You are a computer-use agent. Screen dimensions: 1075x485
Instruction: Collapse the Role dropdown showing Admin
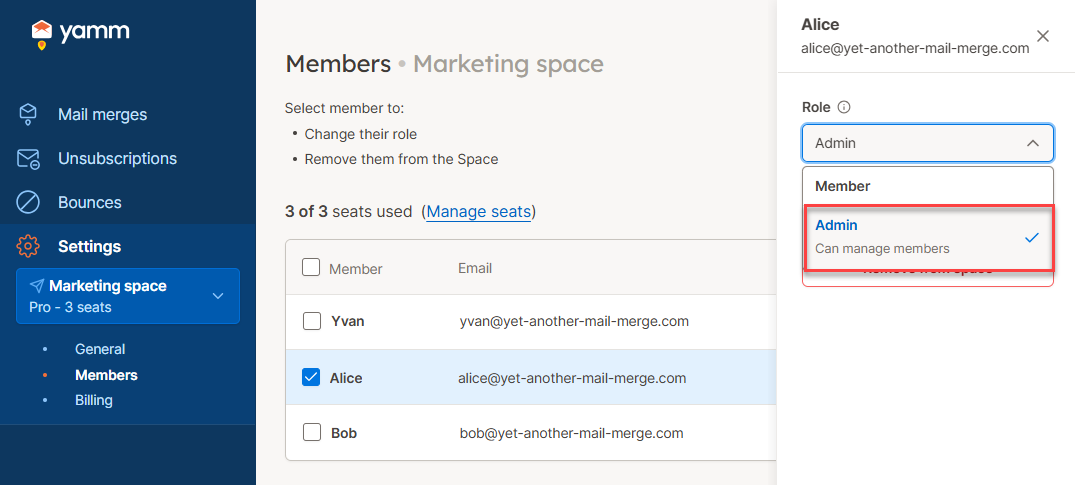point(1033,143)
